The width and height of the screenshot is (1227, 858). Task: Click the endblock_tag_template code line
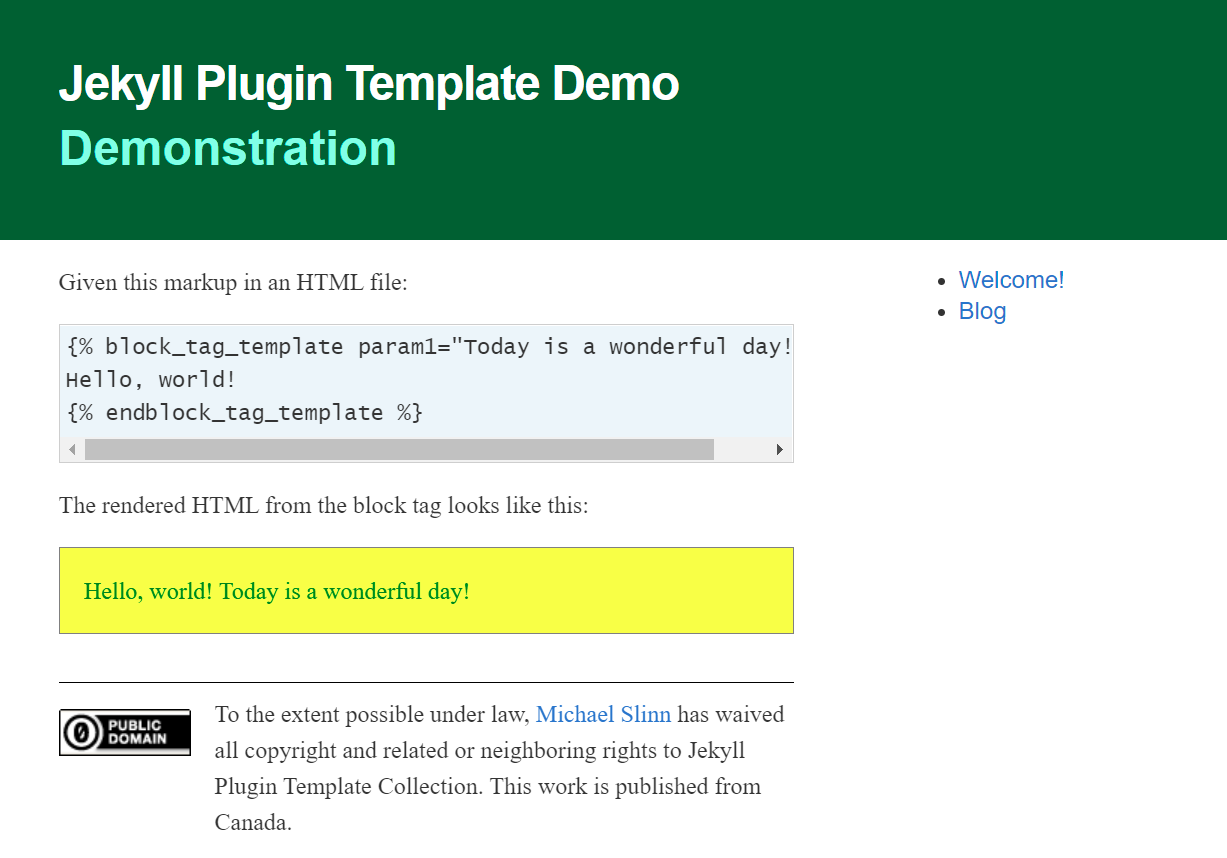pos(244,412)
